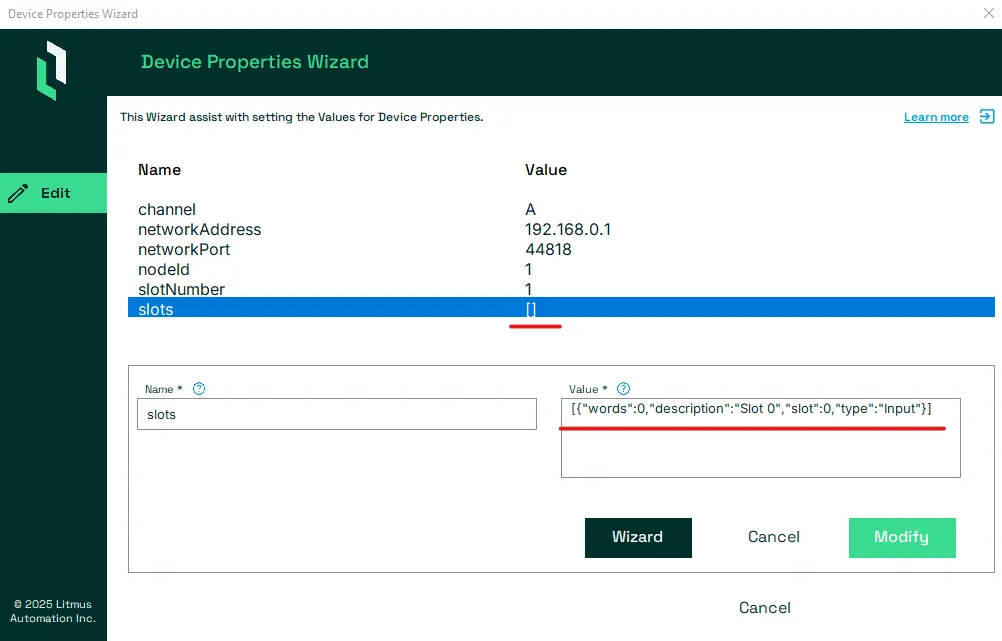Click the 192.168.0.1 value cell
Image resolution: width=1002 pixels, height=641 pixels.
click(x=568, y=229)
